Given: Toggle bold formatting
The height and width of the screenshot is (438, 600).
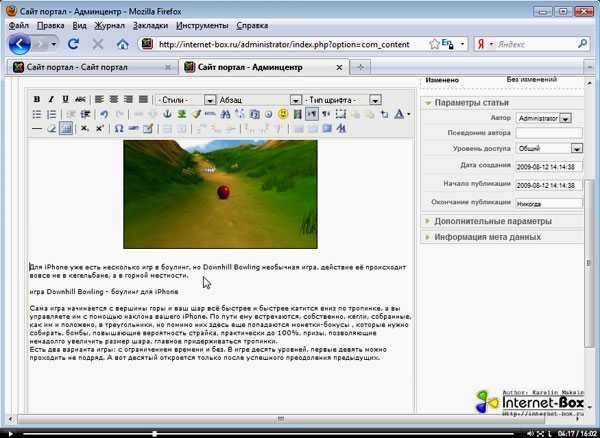Looking at the screenshot, I should click(x=37, y=99).
